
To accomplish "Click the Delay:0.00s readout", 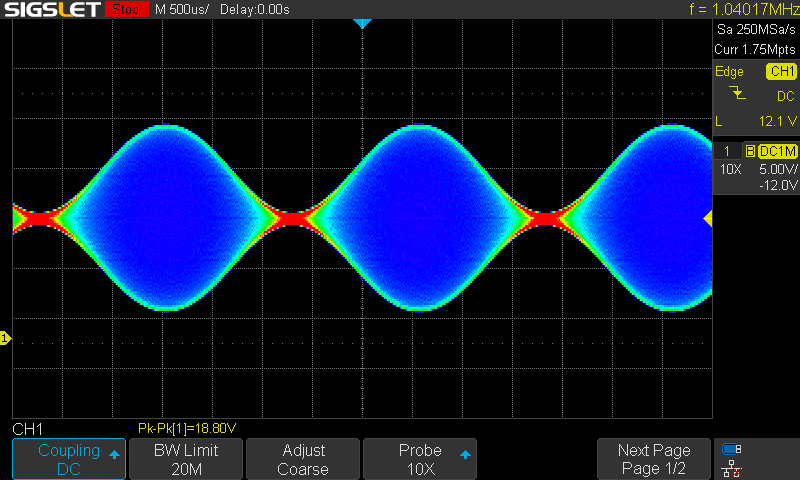I will click(255, 9).
